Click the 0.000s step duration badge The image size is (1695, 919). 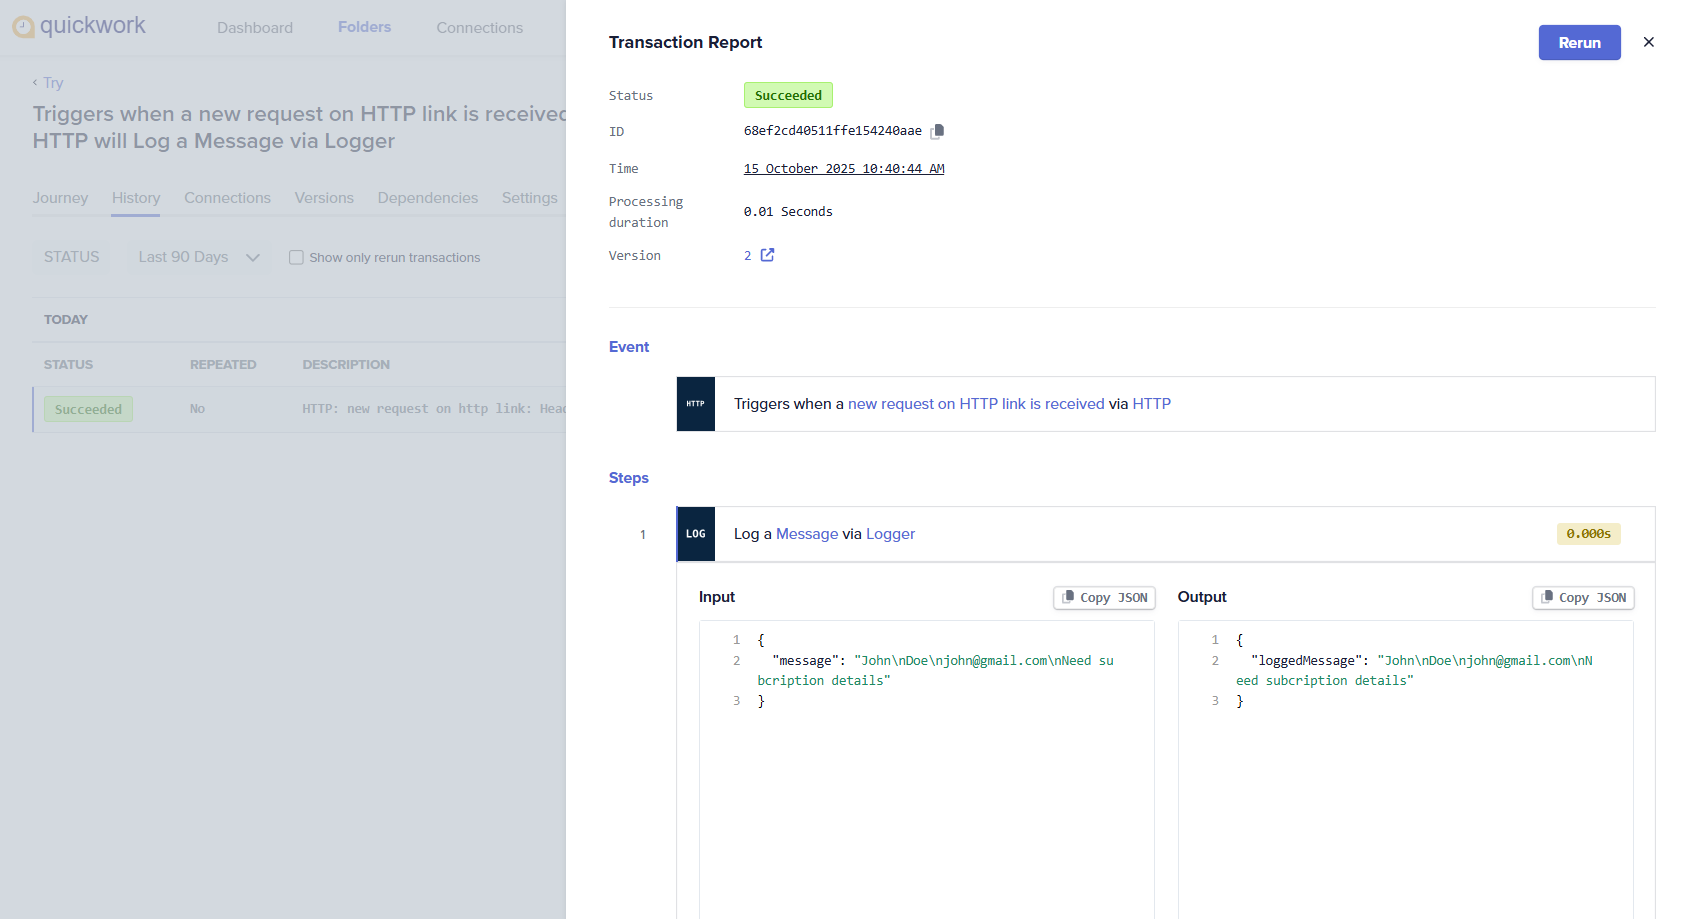coord(1588,534)
